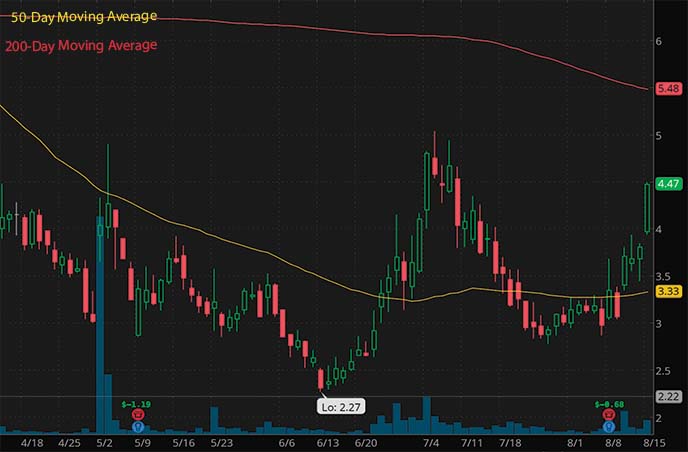
Task: Click the 4/18 date label
Action: (x=32, y=442)
